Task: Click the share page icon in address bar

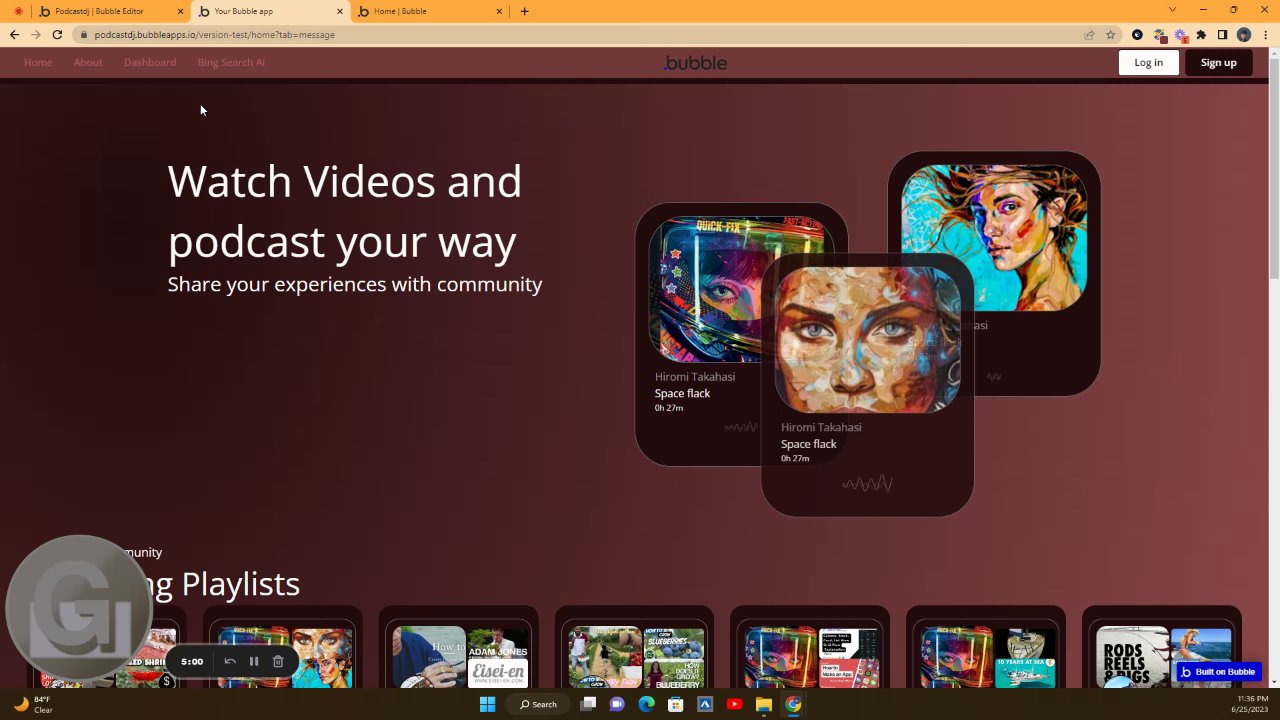Action: (x=1089, y=34)
